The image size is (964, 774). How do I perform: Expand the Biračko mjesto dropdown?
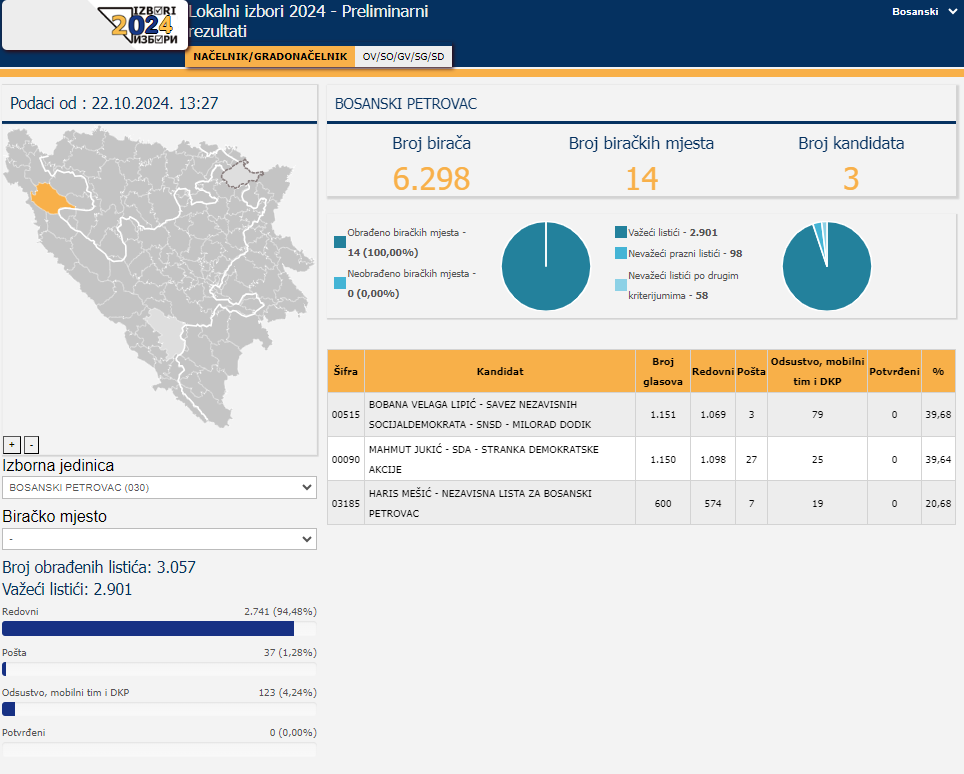pyautogui.click(x=159, y=539)
